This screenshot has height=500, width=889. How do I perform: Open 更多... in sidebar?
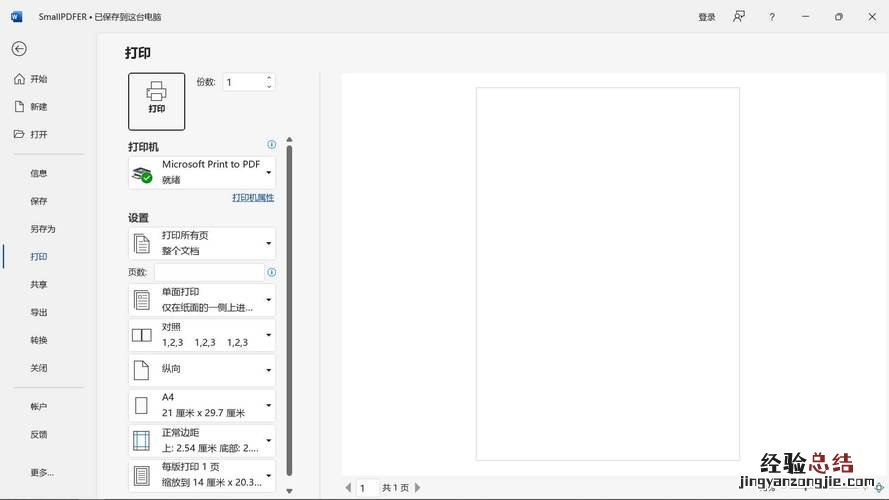42,472
